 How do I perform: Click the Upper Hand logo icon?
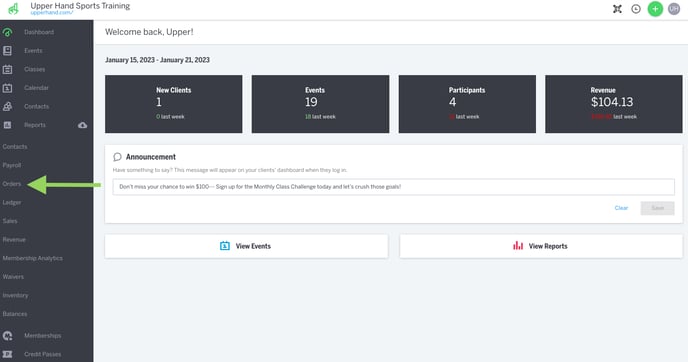pyautogui.click(x=14, y=8)
